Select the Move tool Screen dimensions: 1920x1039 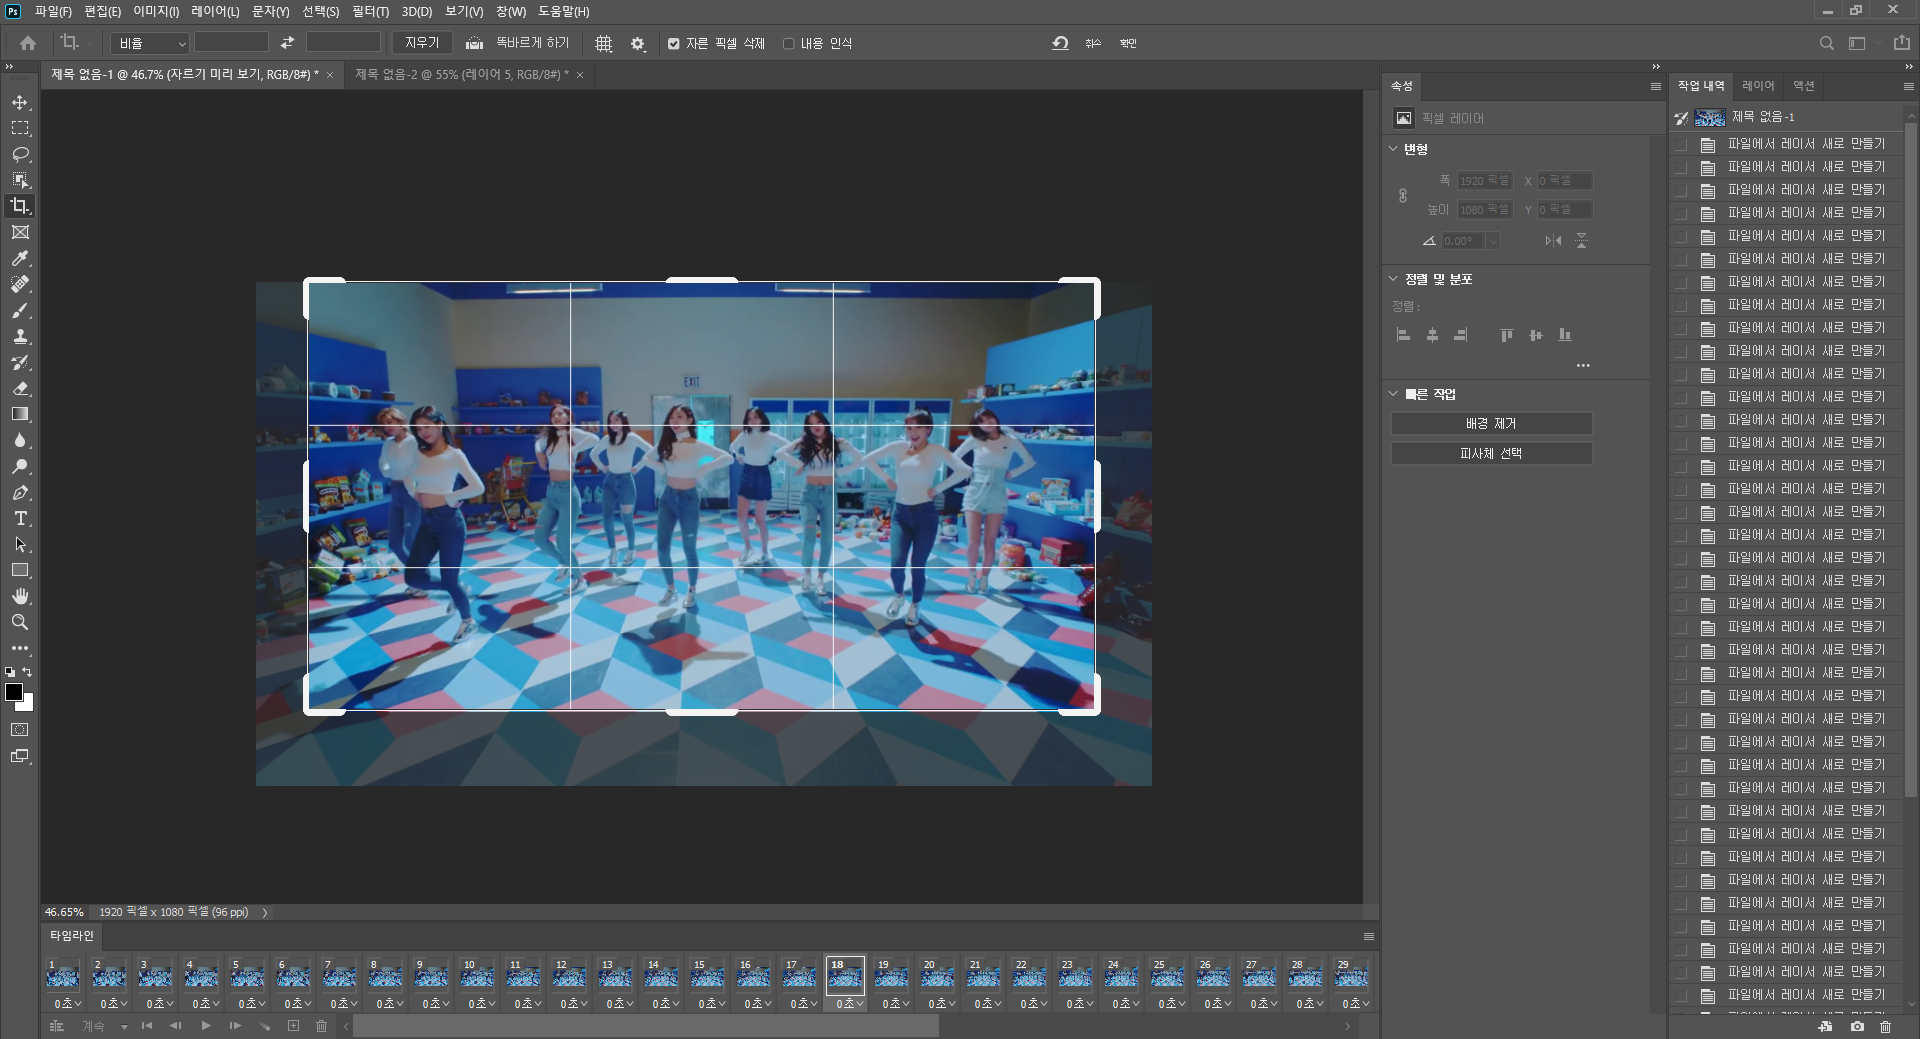click(x=20, y=103)
